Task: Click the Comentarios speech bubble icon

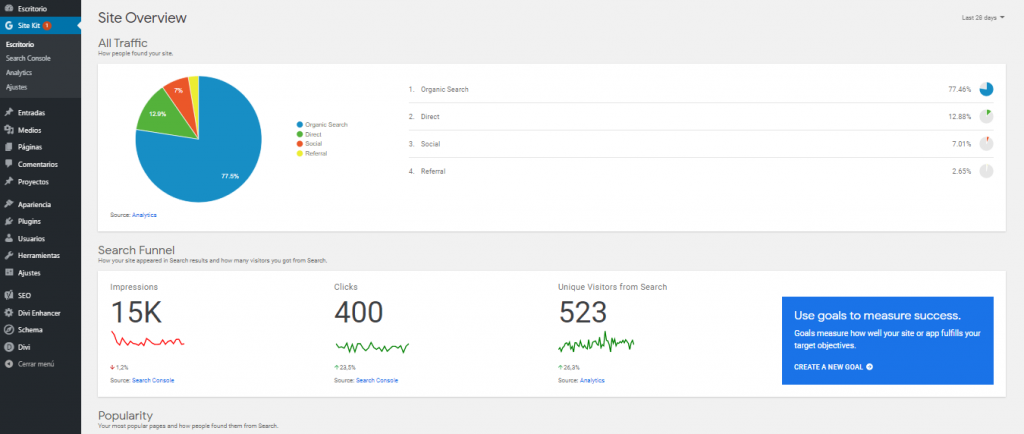Action: point(8,164)
